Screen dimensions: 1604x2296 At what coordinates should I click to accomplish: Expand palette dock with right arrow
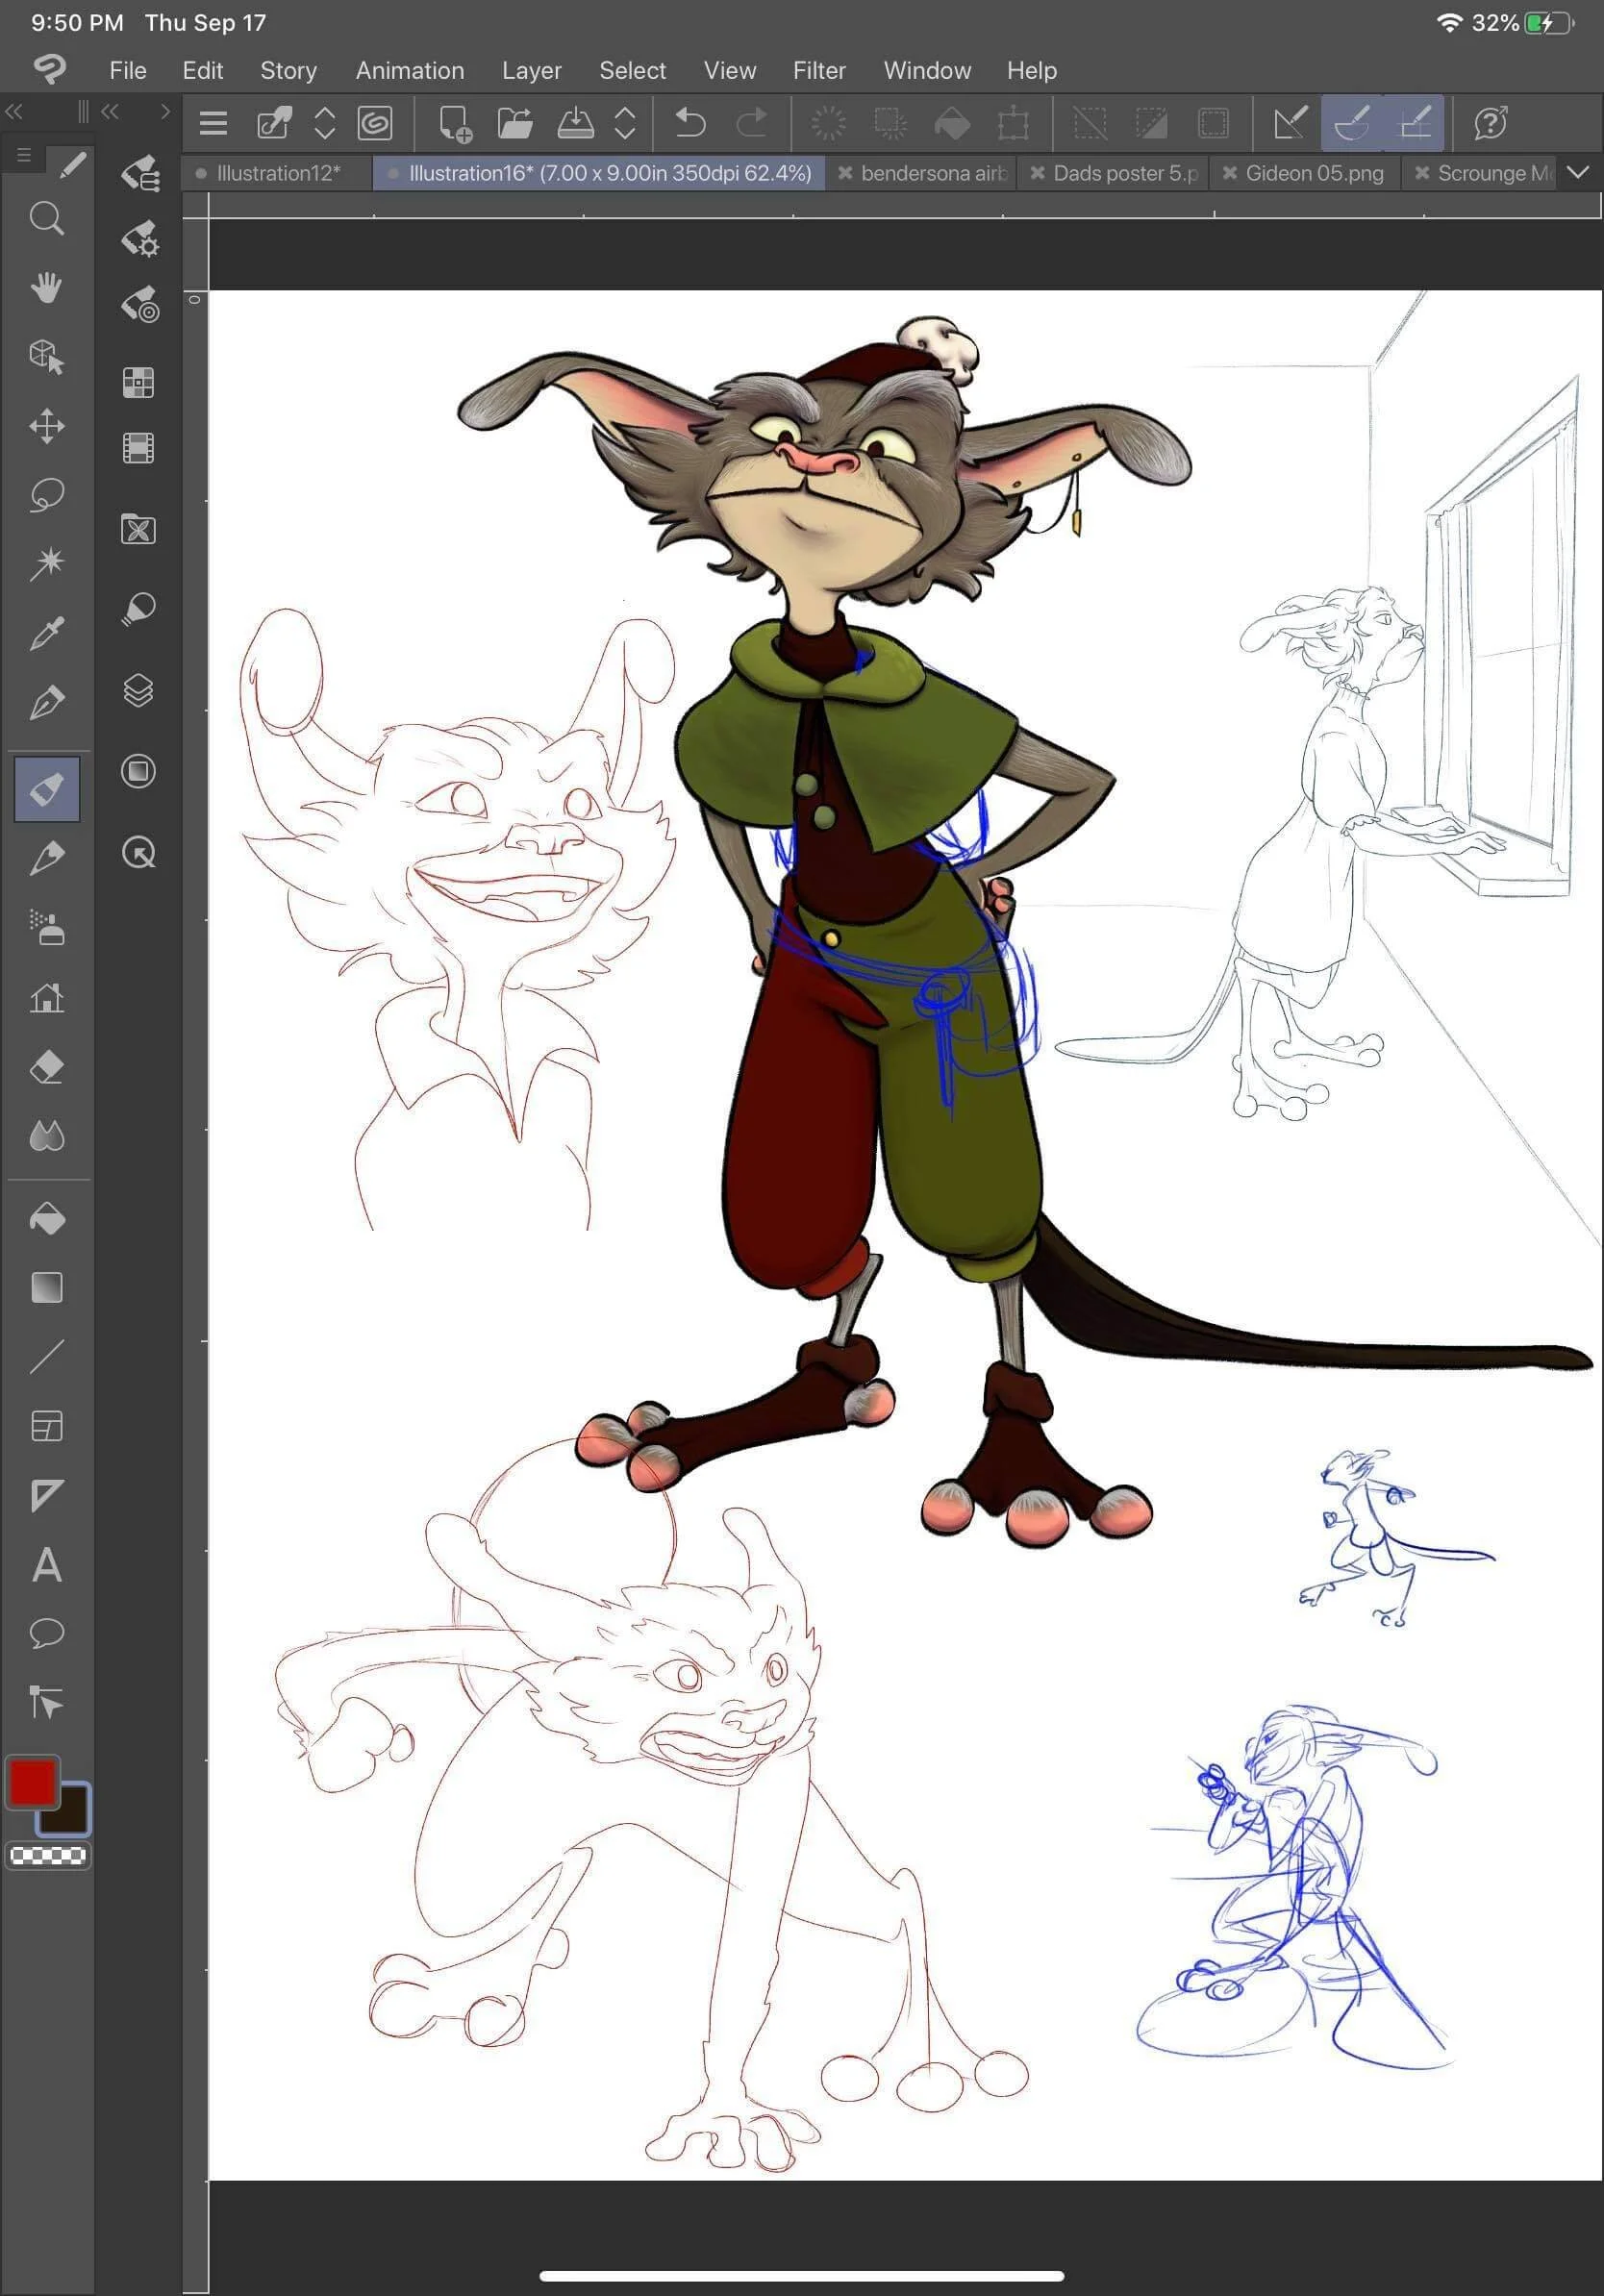165,111
